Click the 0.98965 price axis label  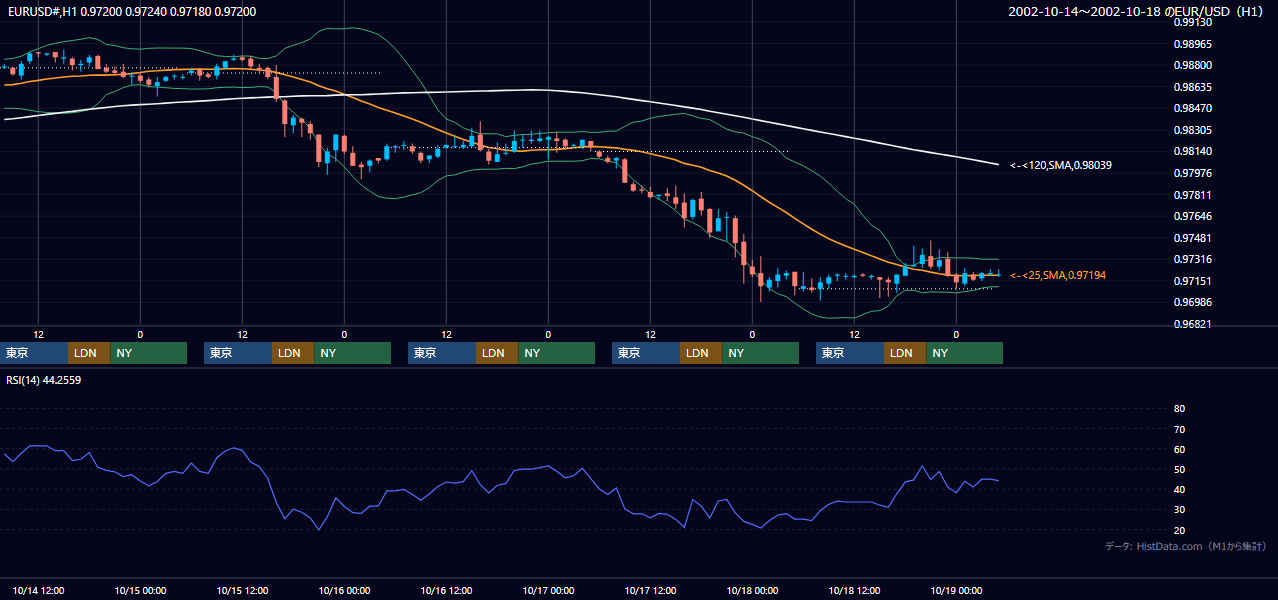point(1193,44)
